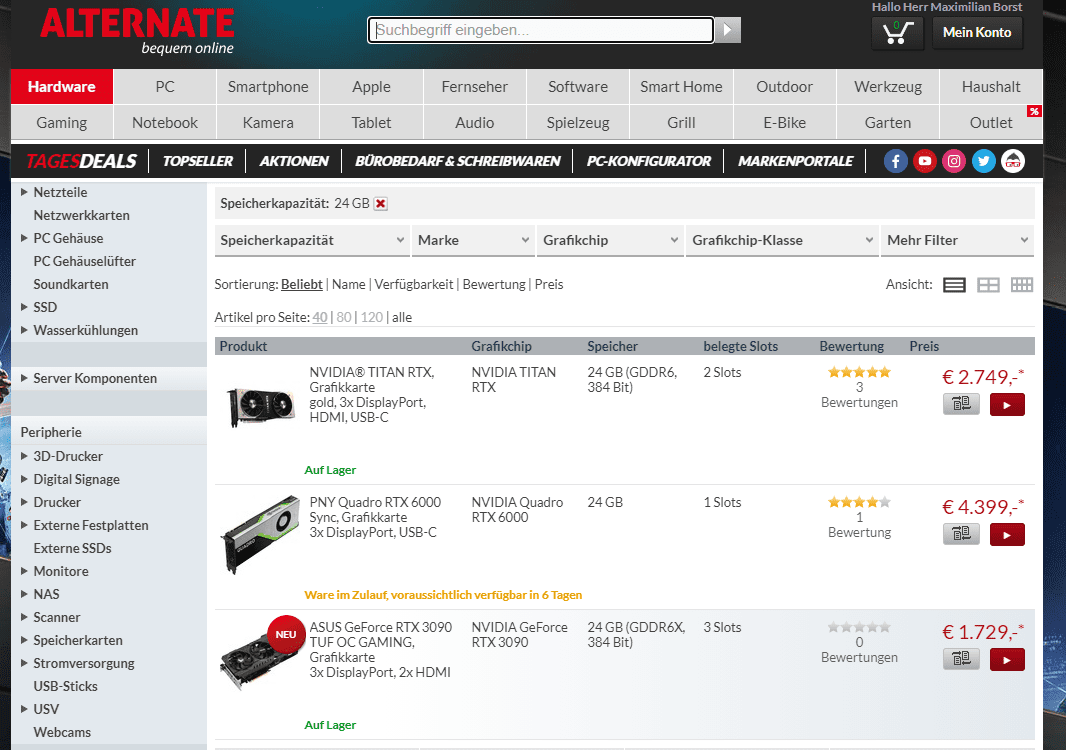Open BÜROBEDARF & SCHREIBWAREN menu item
The height and width of the screenshot is (750, 1066).
coord(458,161)
